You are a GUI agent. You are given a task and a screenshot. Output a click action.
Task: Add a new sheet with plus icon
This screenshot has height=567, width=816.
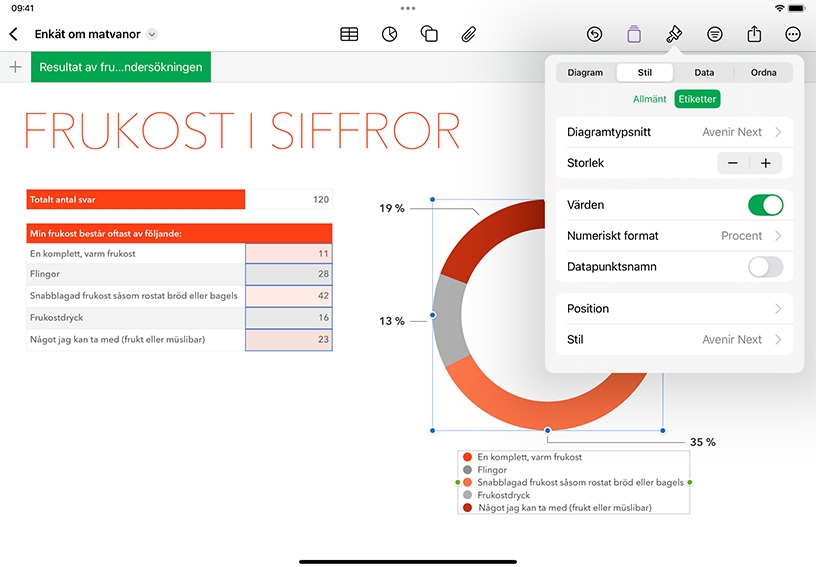click(16, 67)
